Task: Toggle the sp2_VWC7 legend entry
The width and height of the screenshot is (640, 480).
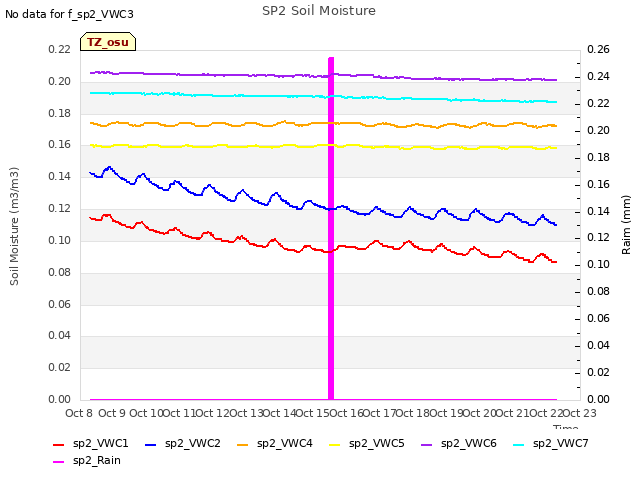Action: pyautogui.click(x=551, y=443)
